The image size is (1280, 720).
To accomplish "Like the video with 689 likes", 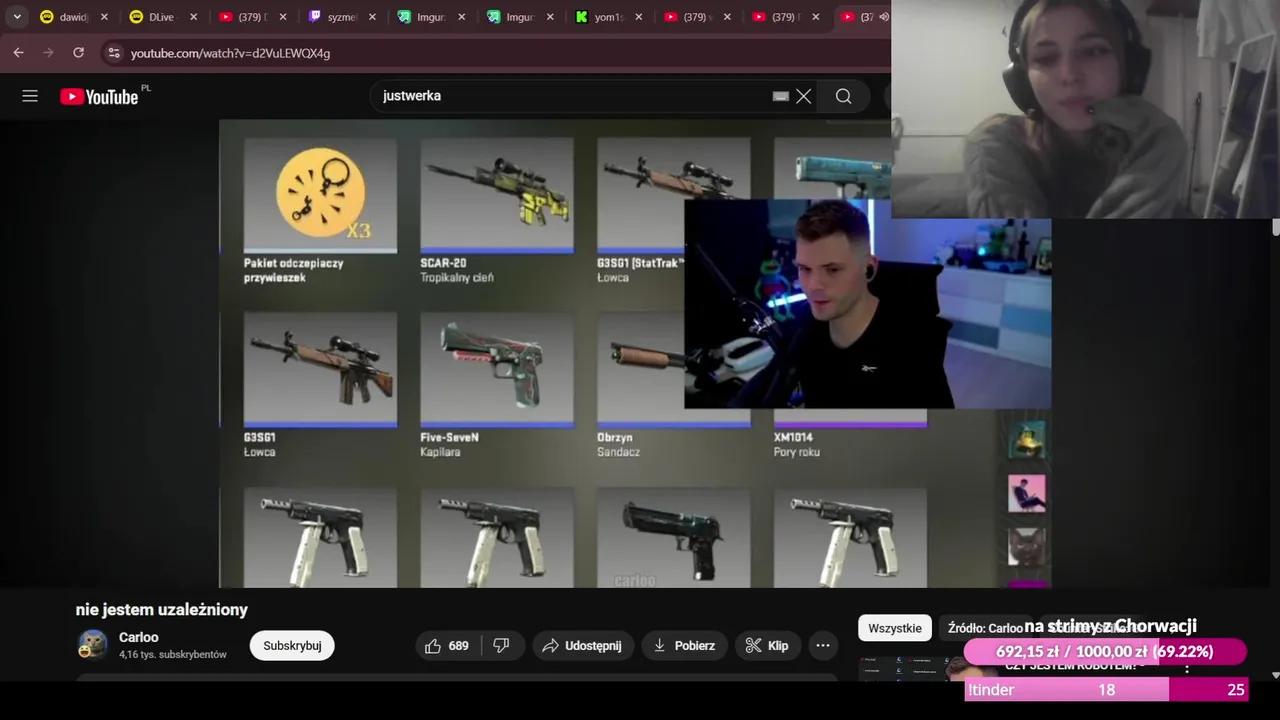I will point(448,646).
